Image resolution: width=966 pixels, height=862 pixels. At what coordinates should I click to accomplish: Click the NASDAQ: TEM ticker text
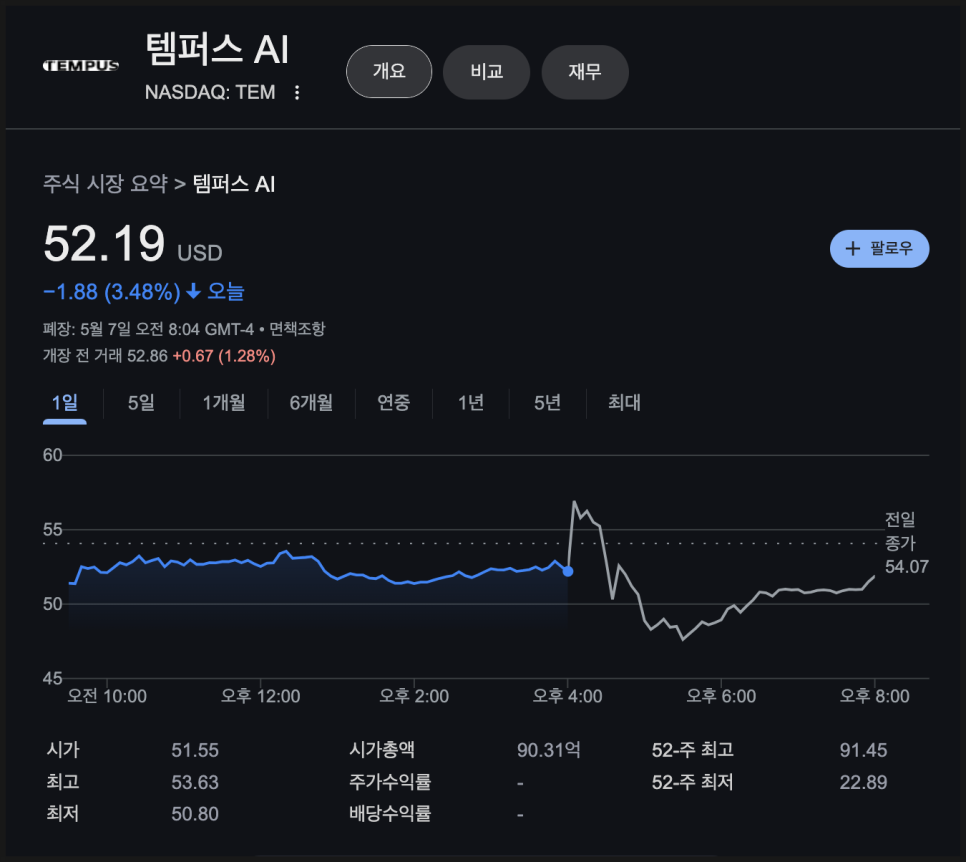(x=210, y=92)
